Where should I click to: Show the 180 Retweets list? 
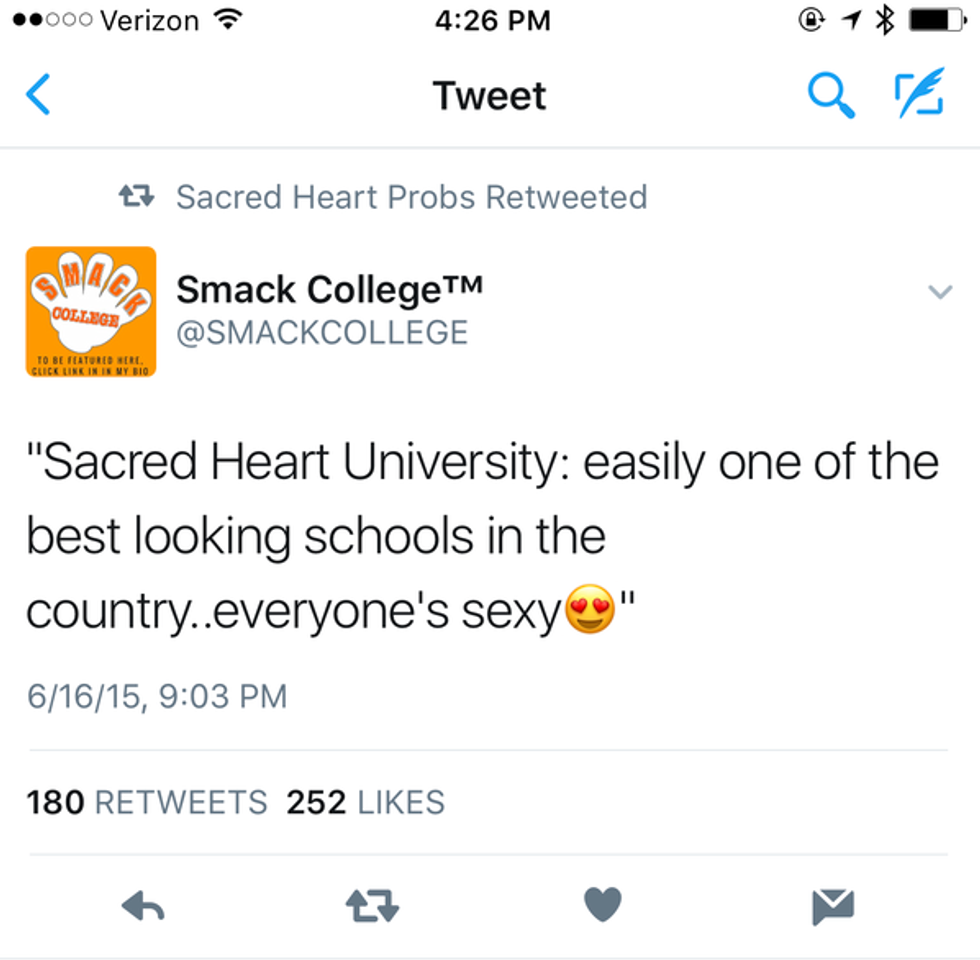point(147,802)
